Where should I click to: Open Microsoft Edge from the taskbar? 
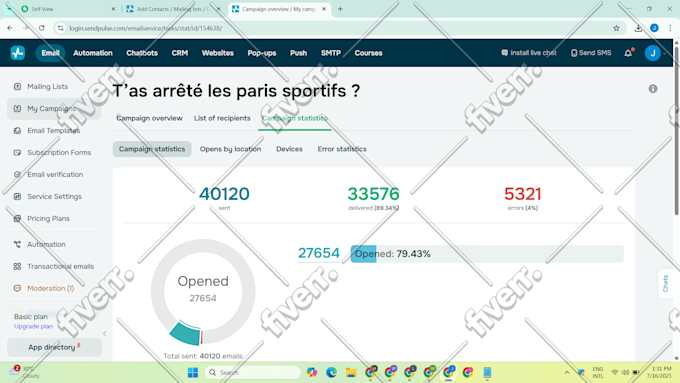coord(331,373)
